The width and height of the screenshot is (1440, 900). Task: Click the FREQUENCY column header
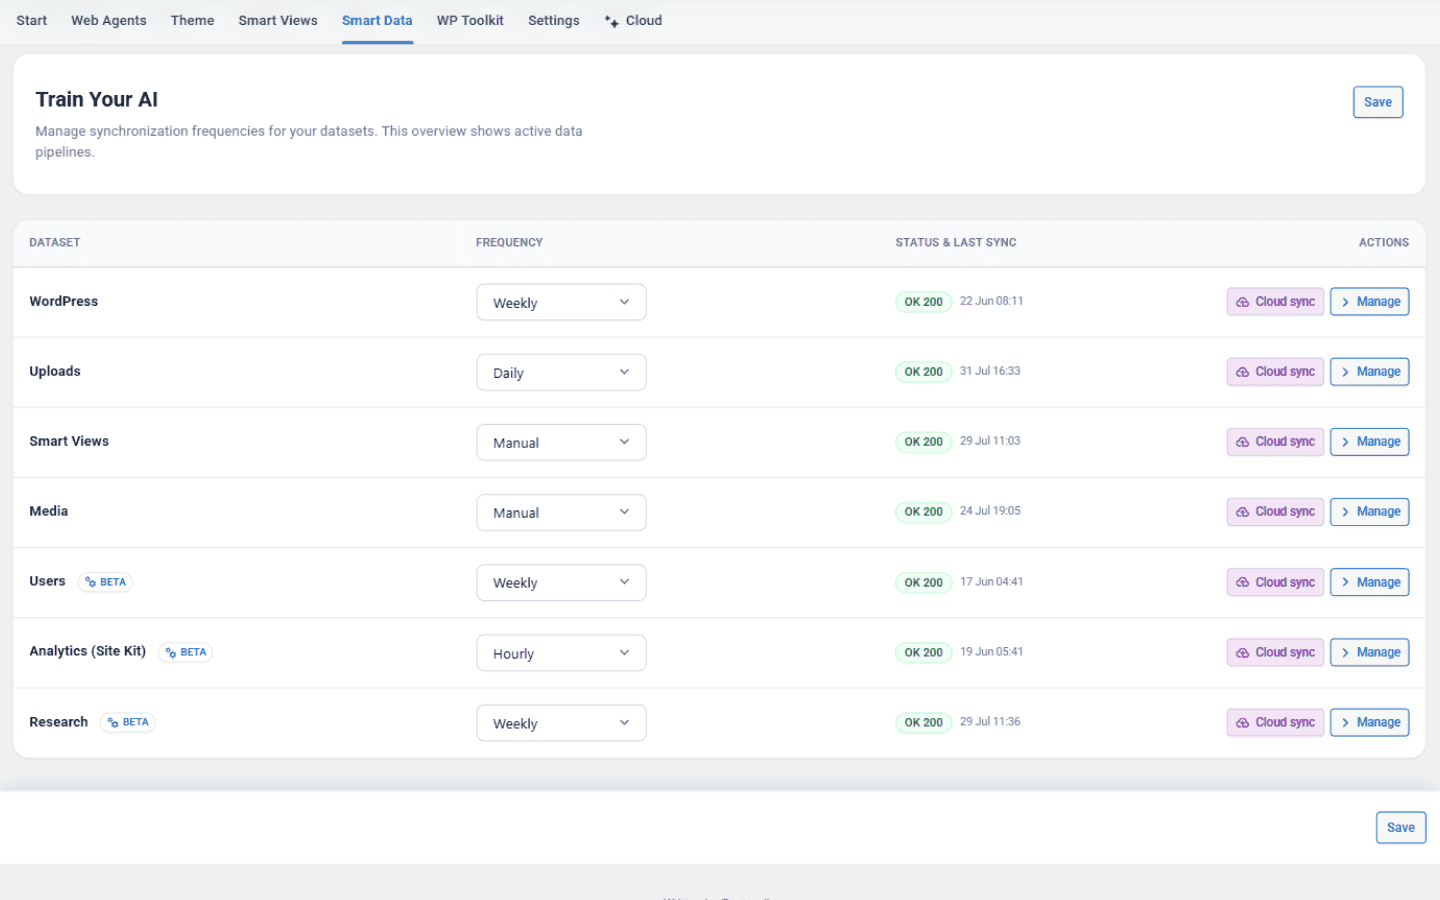[509, 243]
